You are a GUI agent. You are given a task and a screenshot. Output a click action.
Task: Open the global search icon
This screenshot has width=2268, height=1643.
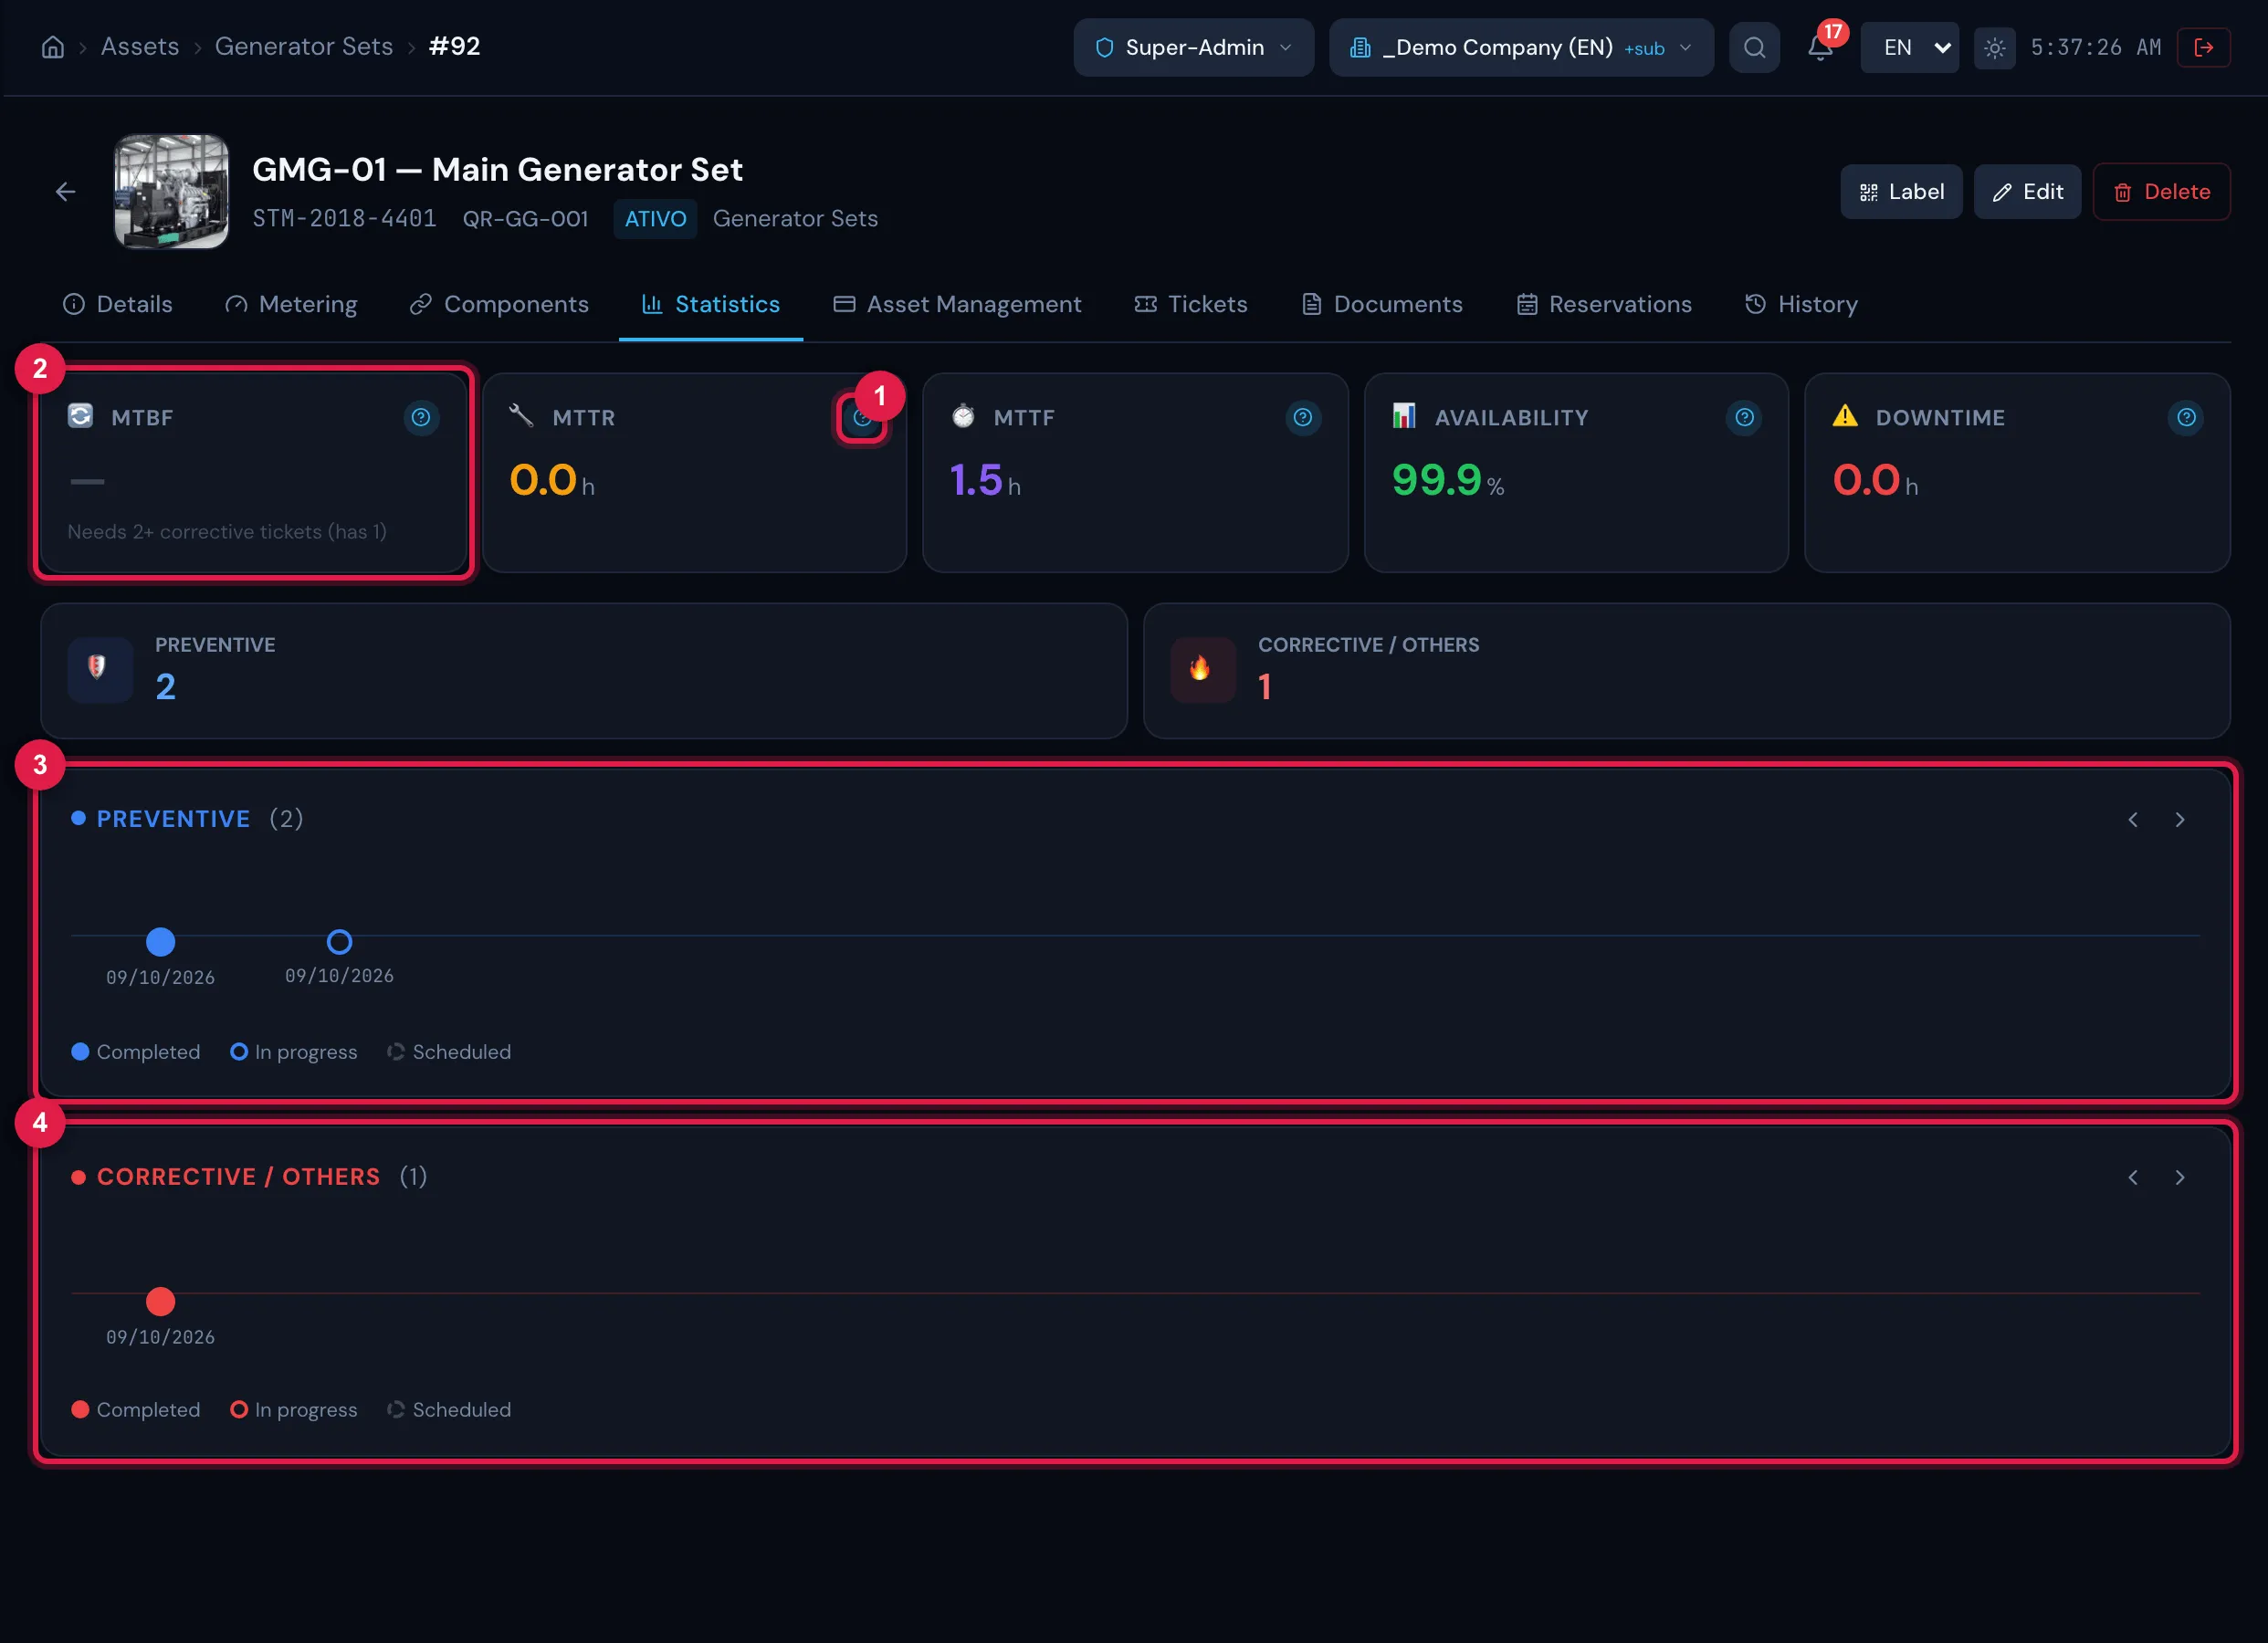pyautogui.click(x=1754, y=47)
